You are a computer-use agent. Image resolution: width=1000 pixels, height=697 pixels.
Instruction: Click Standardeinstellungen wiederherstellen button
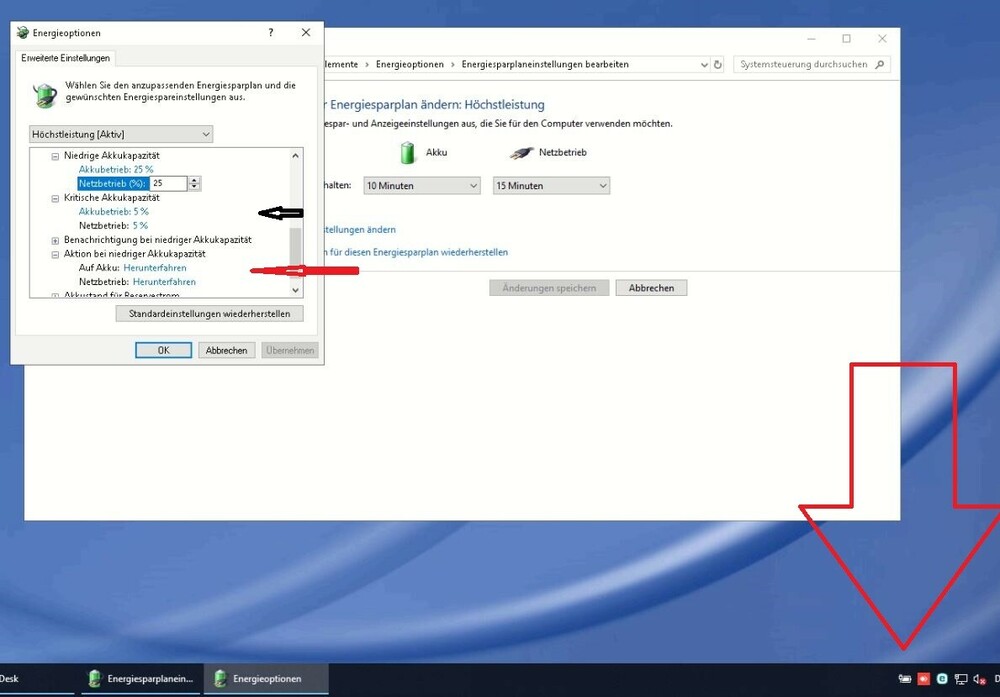coord(209,314)
